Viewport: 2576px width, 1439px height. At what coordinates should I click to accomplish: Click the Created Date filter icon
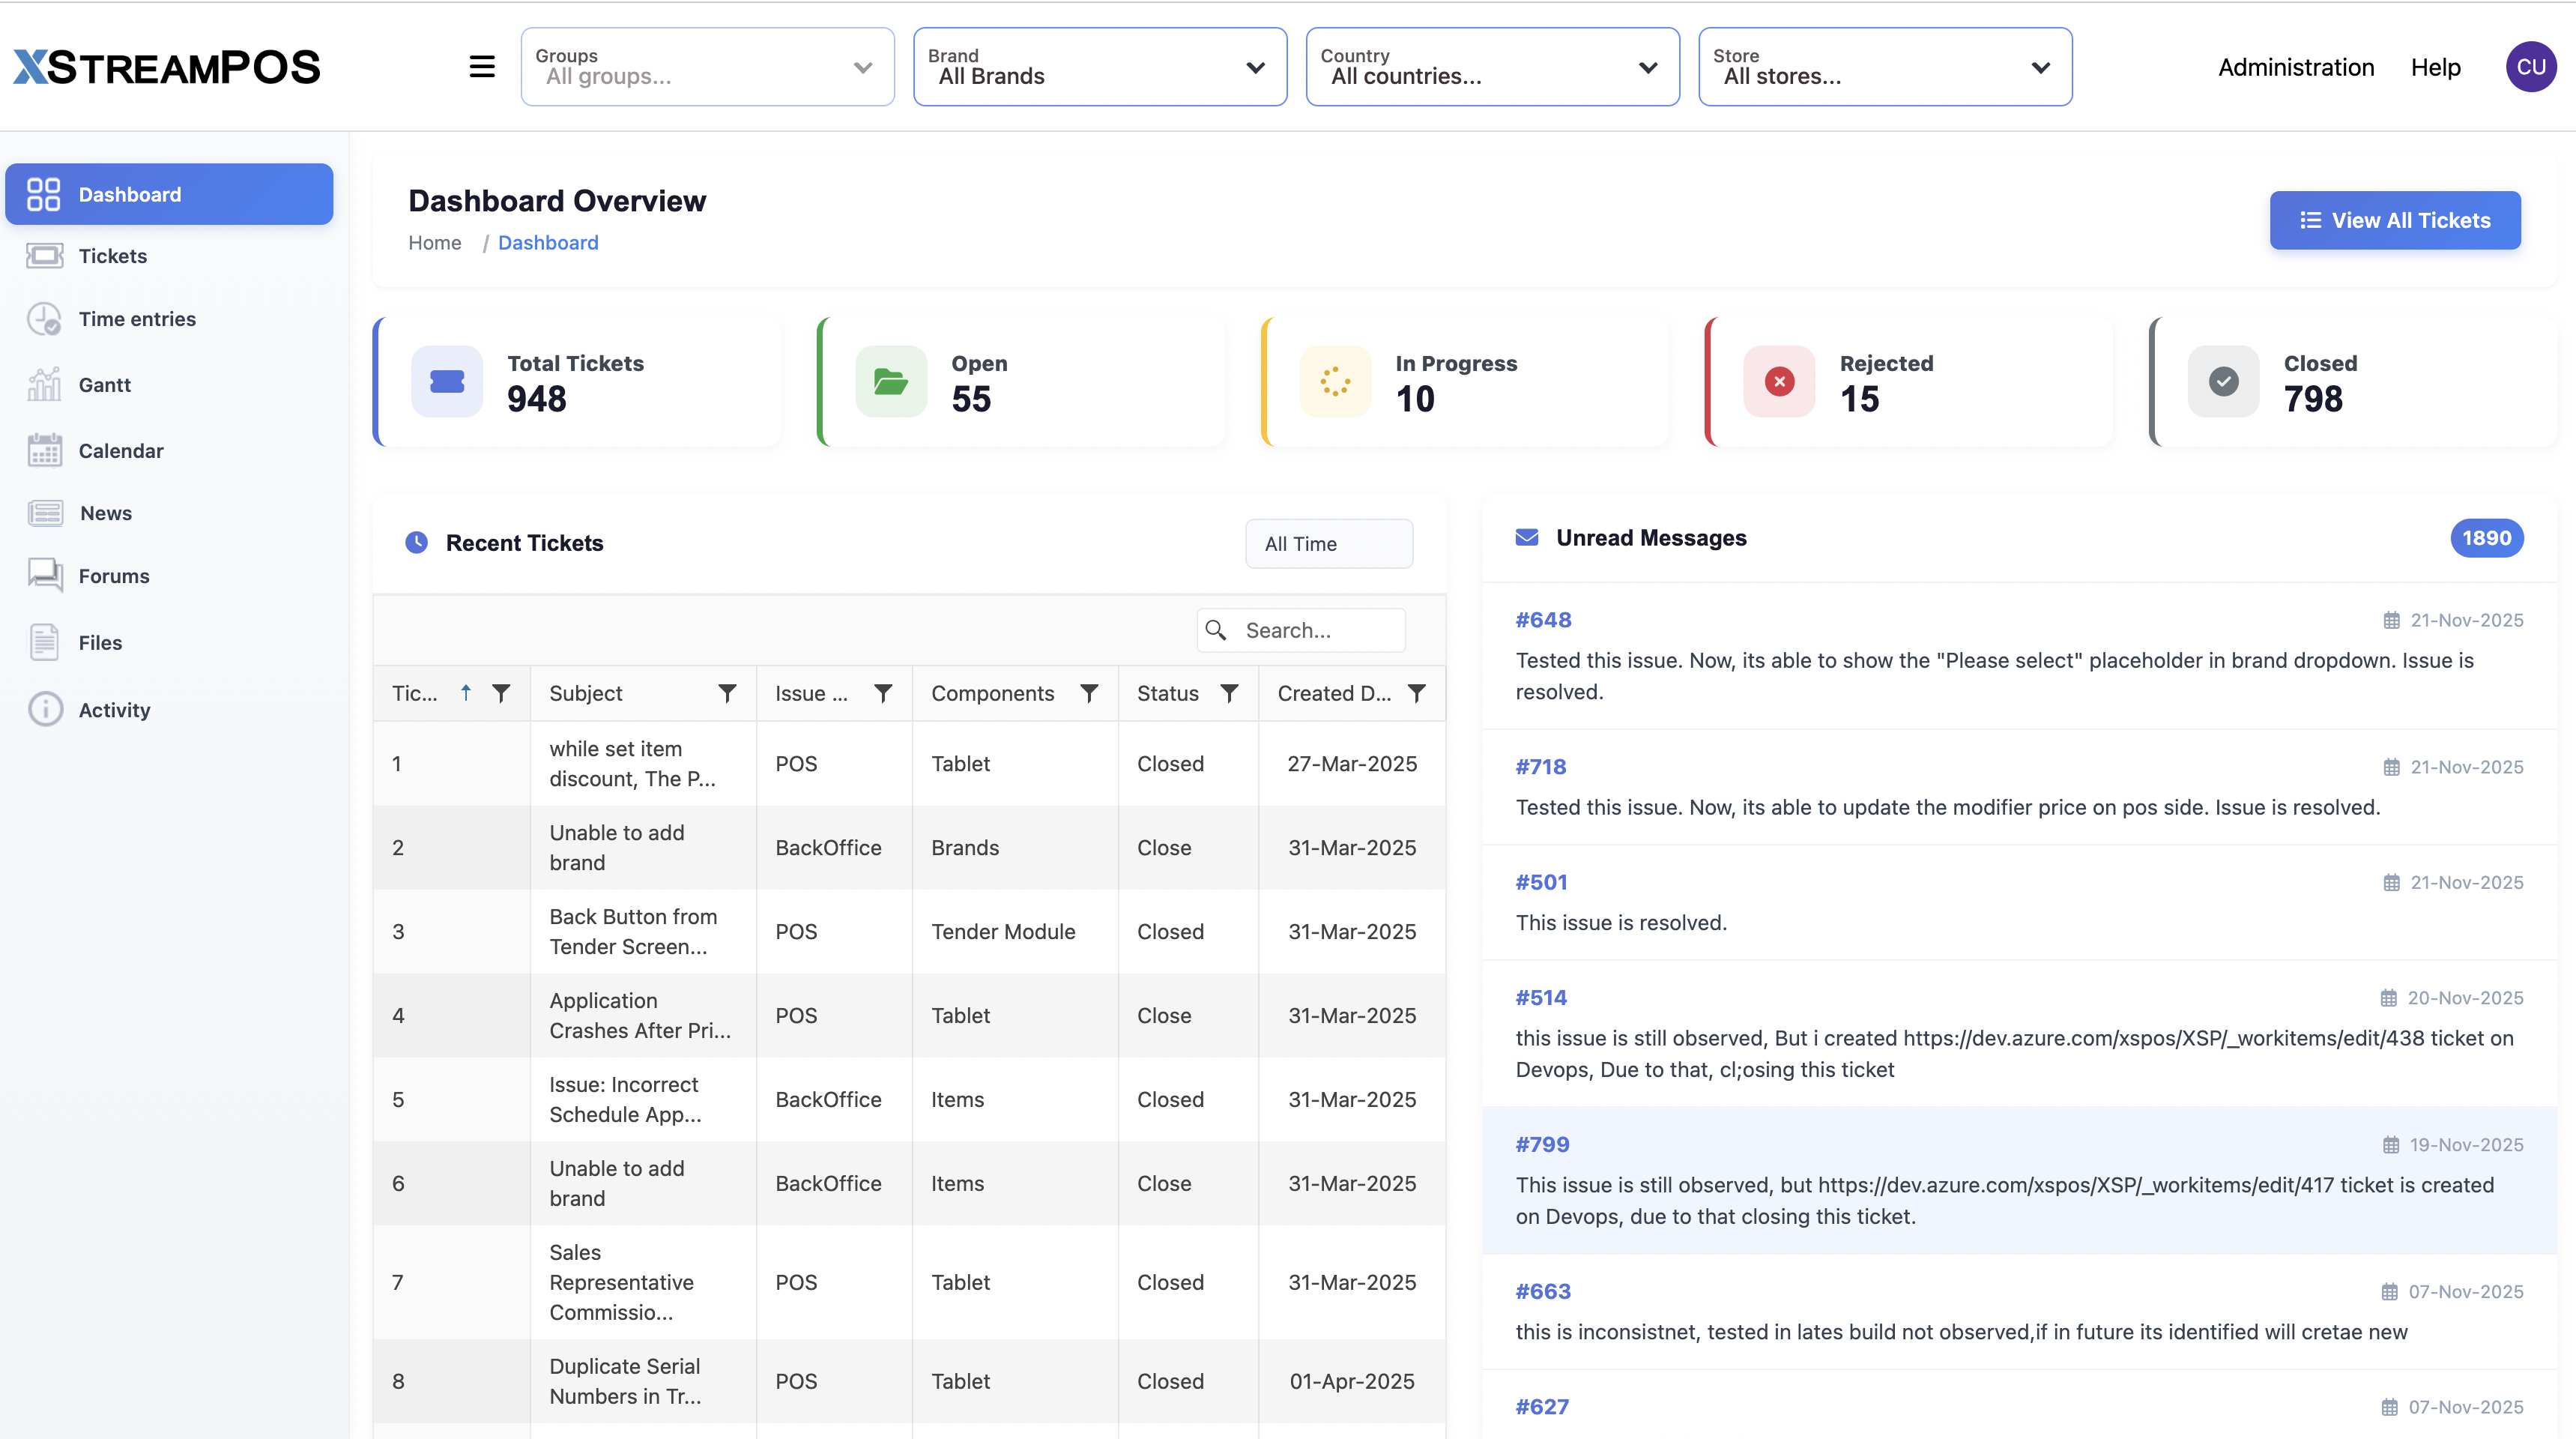coord(1417,693)
